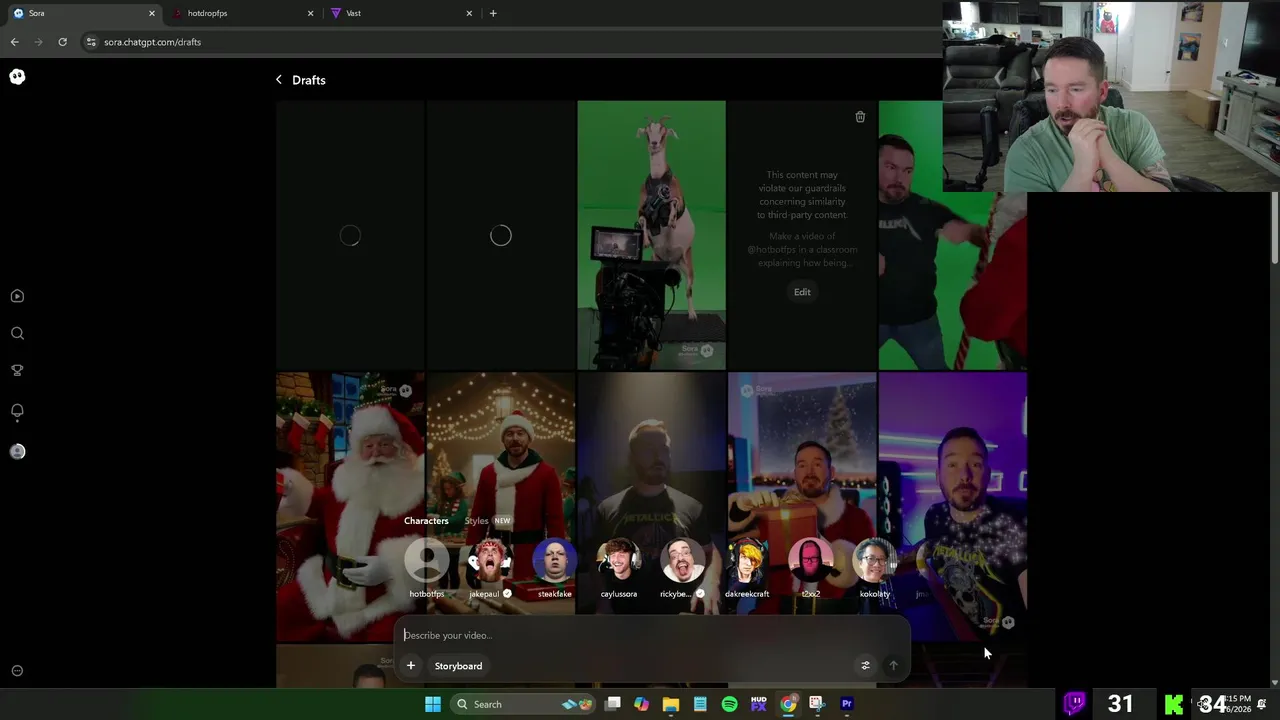Viewport: 1280px width, 720px height.
Task: Open the Notepad taskbar icon
Action: click(x=700, y=704)
